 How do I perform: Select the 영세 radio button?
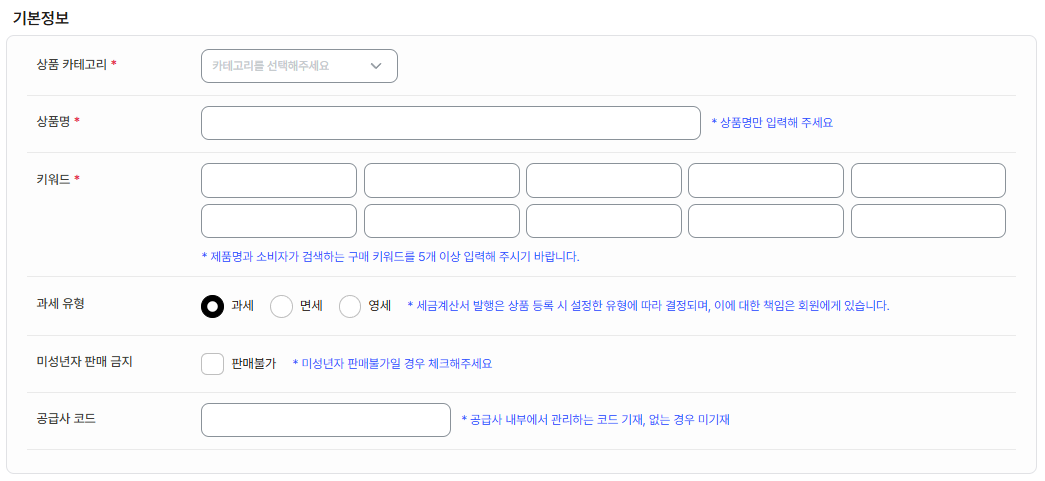[350, 306]
